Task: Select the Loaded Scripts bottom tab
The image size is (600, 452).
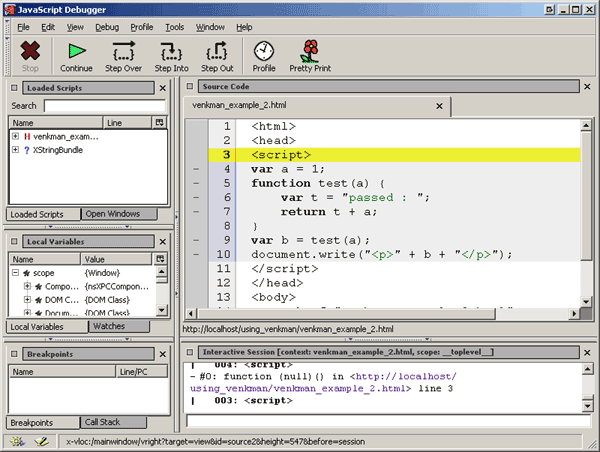Action: pyautogui.click(x=44, y=214)
